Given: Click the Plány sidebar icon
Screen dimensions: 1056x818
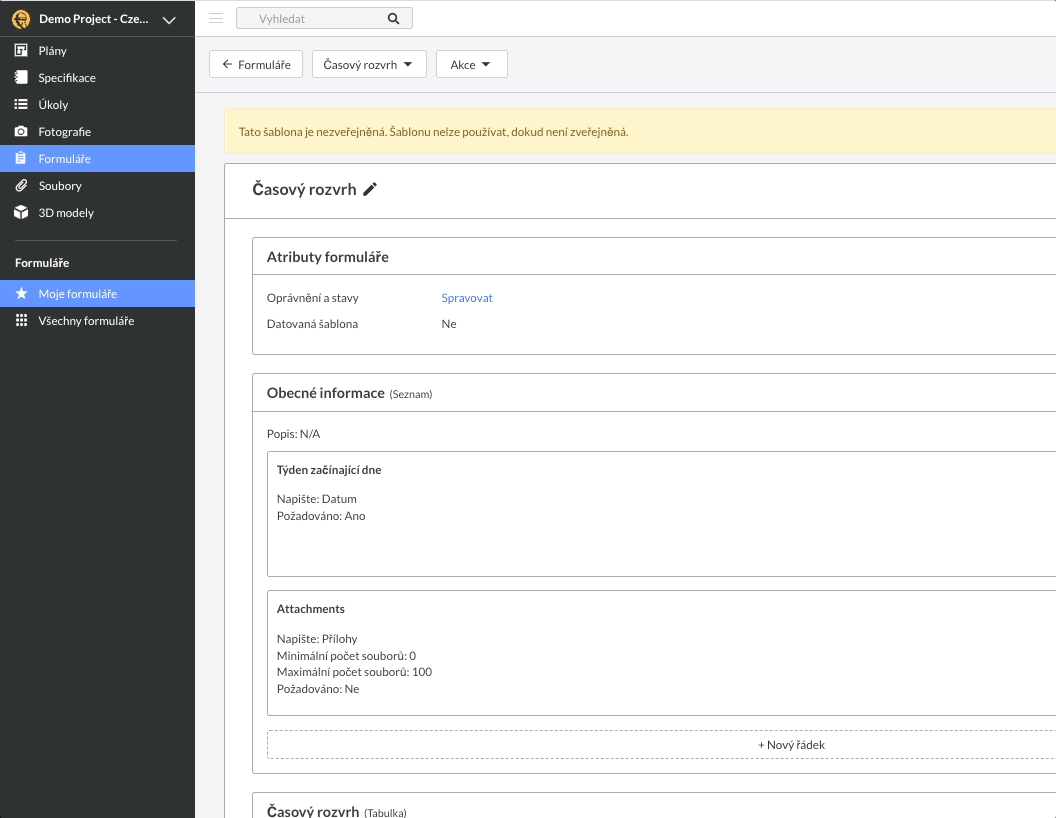Looking at the screenshot, I should (x=21, y=51).
